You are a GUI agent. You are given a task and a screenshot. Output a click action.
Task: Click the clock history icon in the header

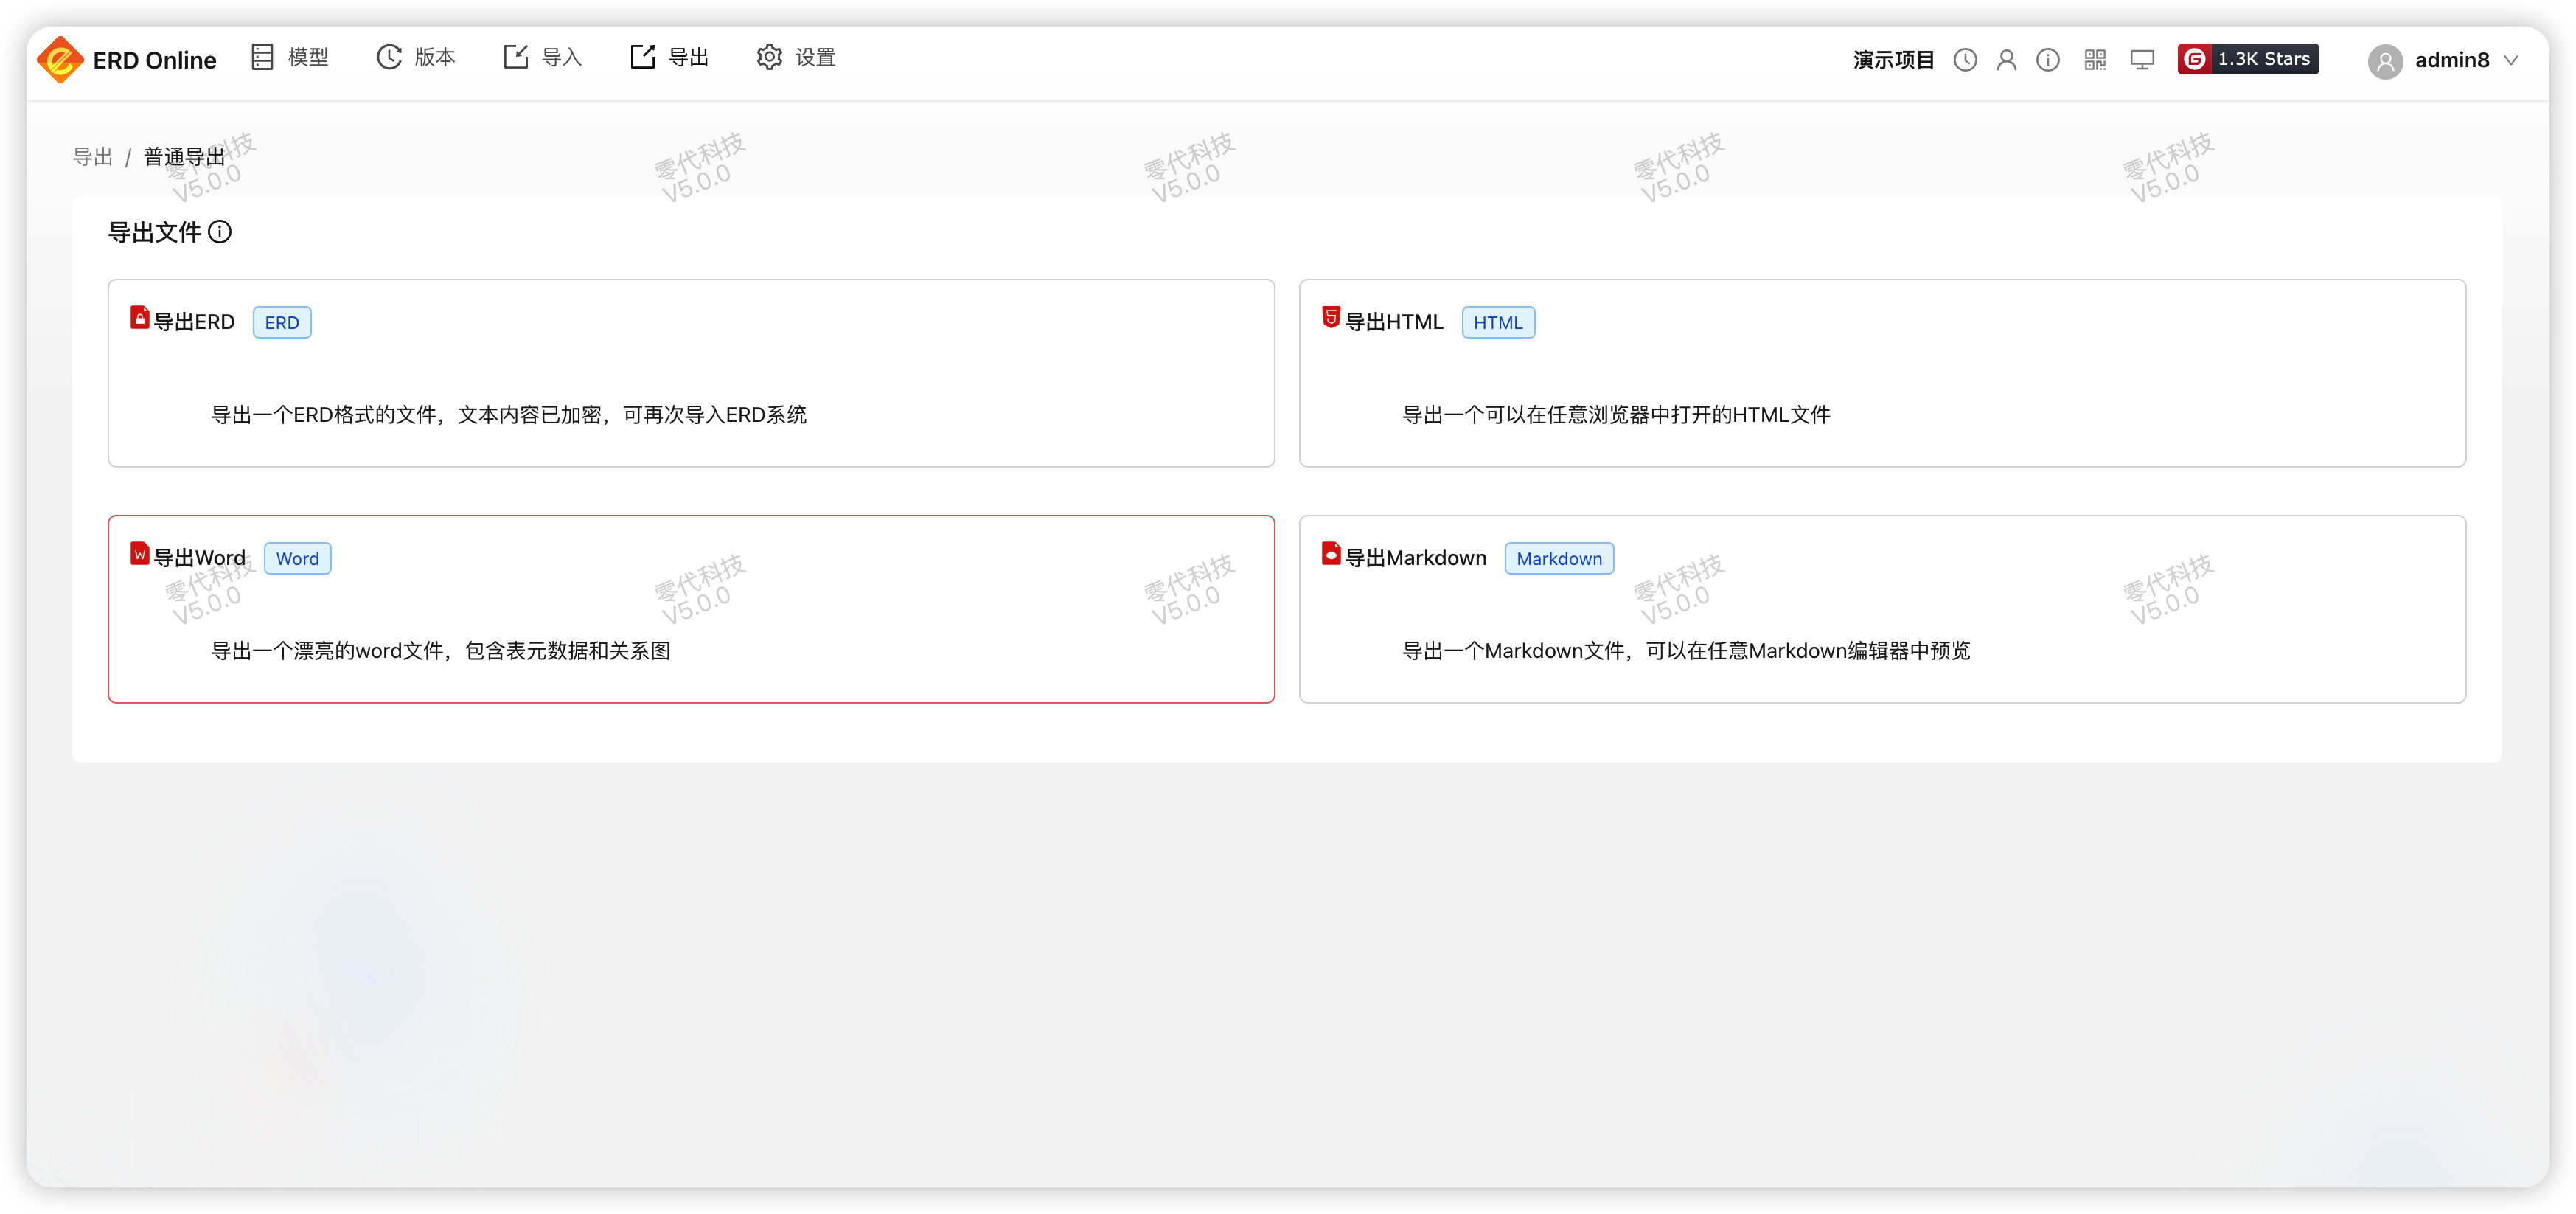point(1965,60)
